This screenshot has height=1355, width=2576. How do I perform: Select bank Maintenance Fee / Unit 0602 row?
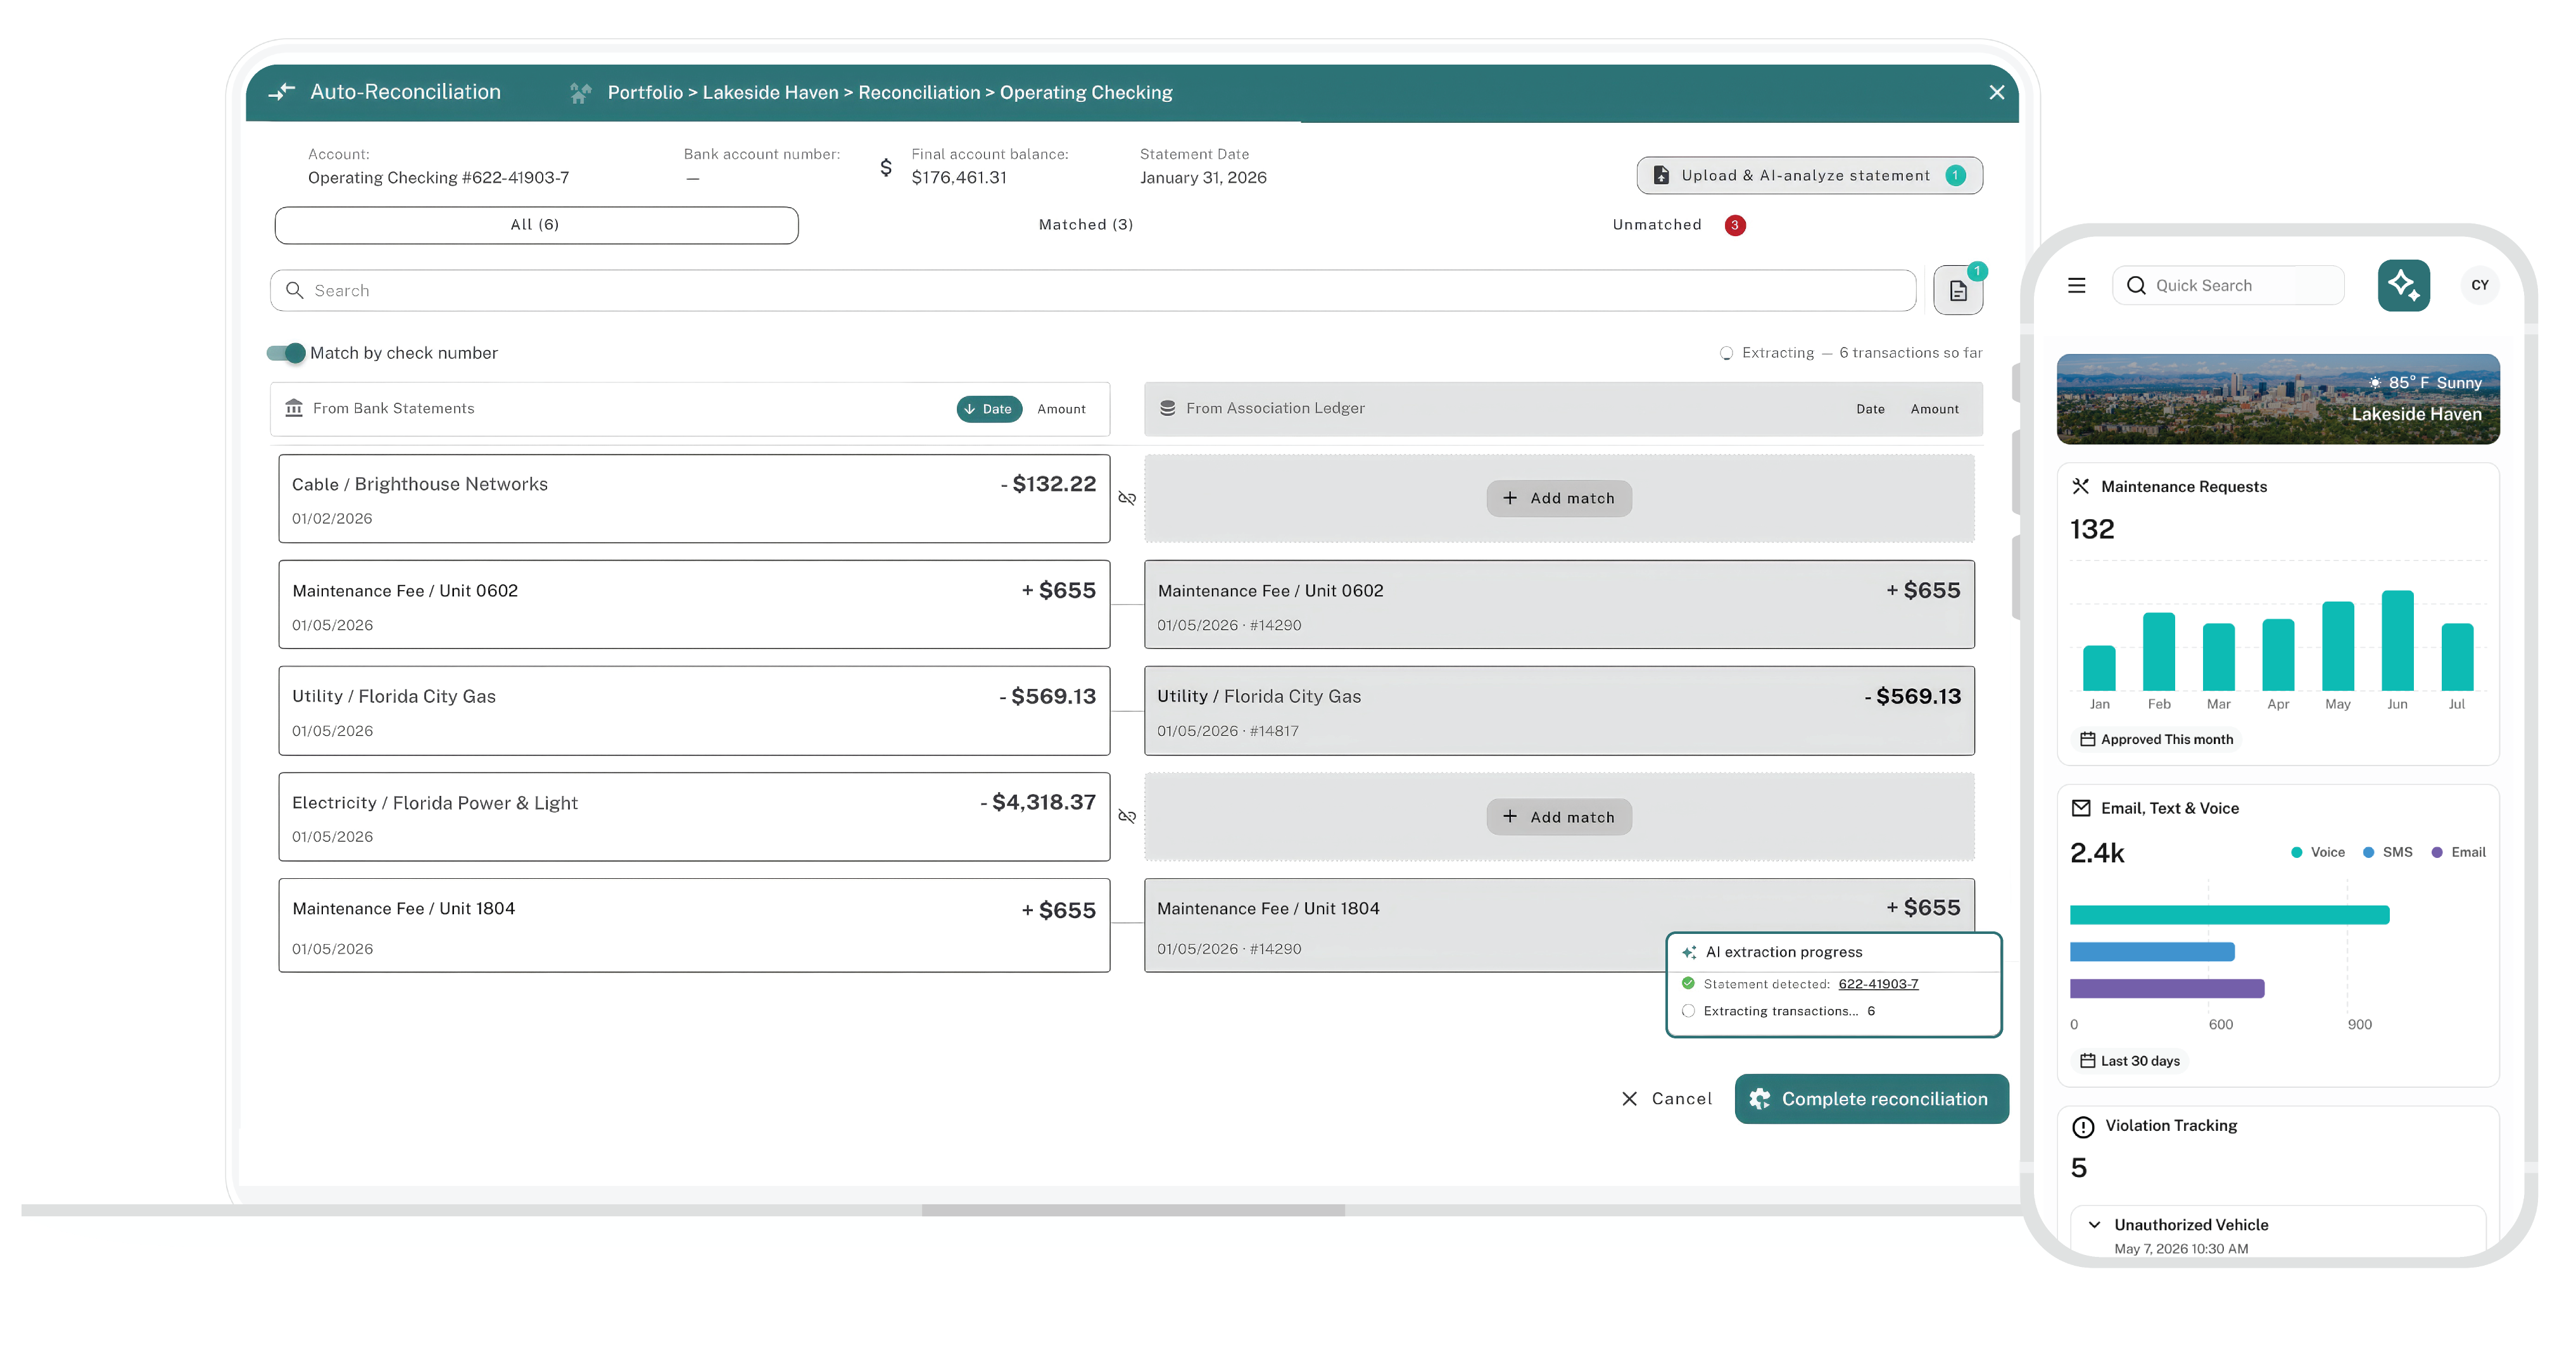694,605
